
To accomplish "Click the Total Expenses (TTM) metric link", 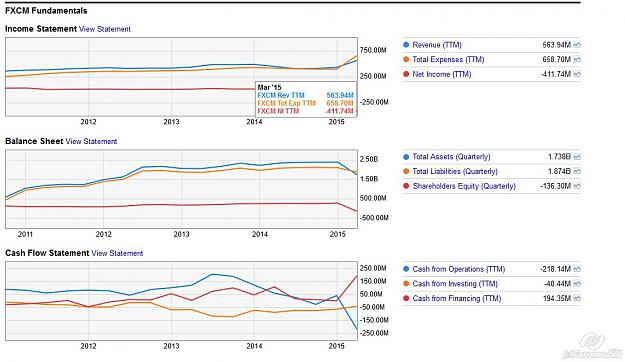I will 448,59.
